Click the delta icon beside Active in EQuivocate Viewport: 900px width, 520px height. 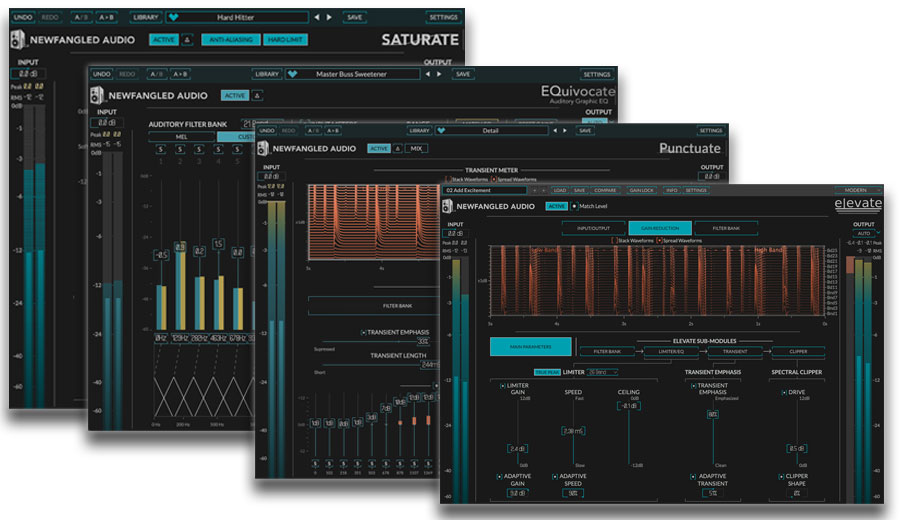257,95
